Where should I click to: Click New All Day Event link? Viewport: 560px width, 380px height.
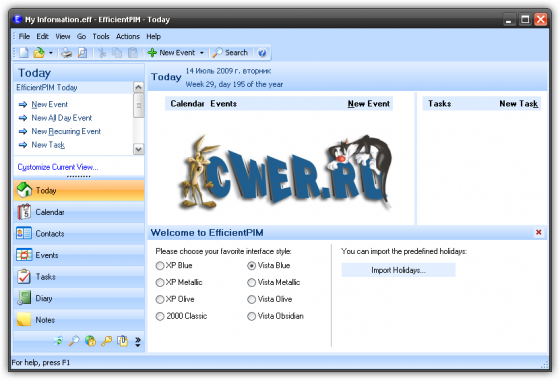point(61,118)
